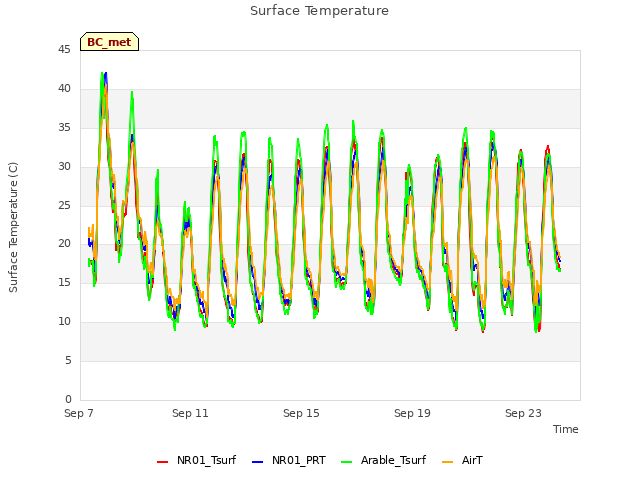Viewport: 640px width, 480px height.
Task: Click the Sep 11 x-axis label
Action: [190, 413]
